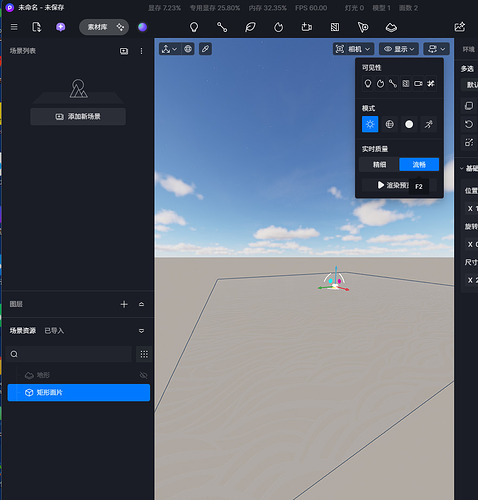478x500 pixels.
Task: Click the rotation X field in right panel
Action: tap(472, 244)
